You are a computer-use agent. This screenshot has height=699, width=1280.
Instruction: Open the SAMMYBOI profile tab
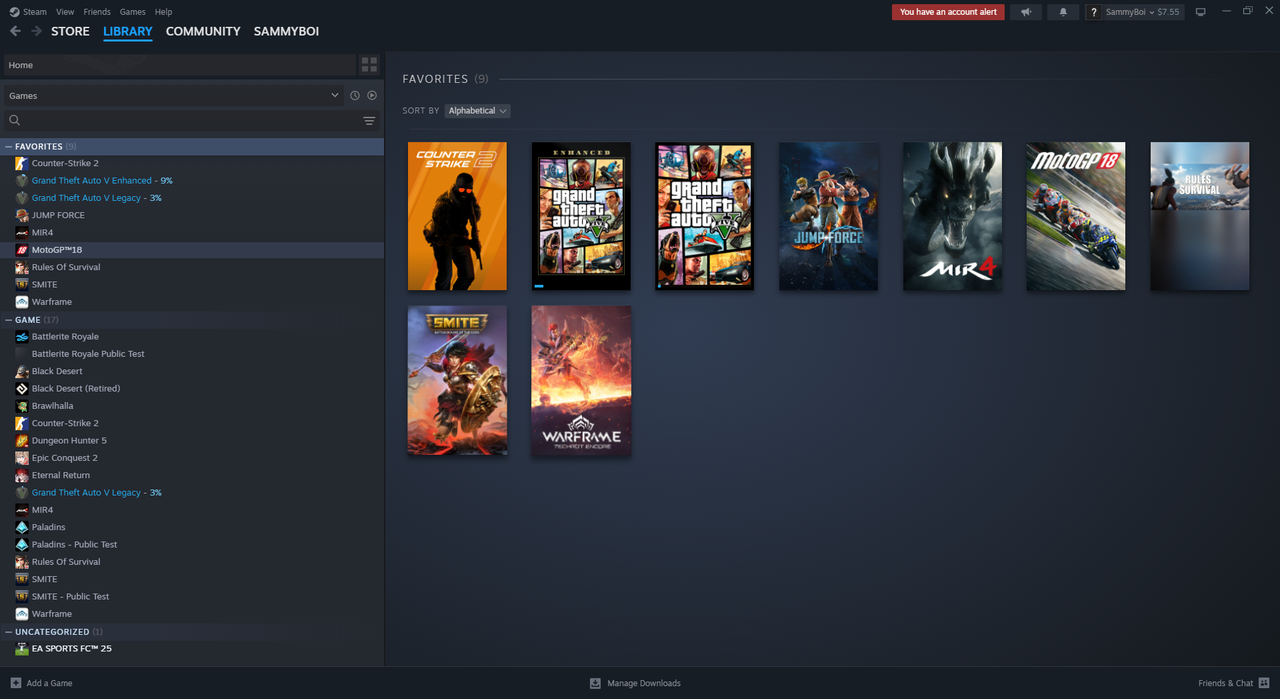pos(286,31)
